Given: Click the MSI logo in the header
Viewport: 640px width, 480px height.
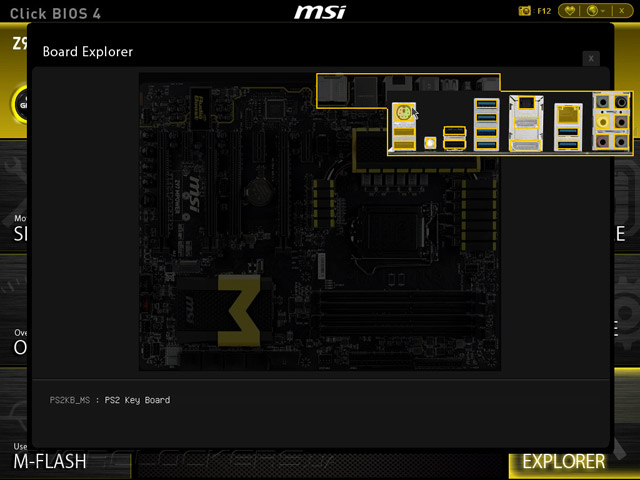Looking at the screenshot, I should pyautogui.click(x=320, y=12).
